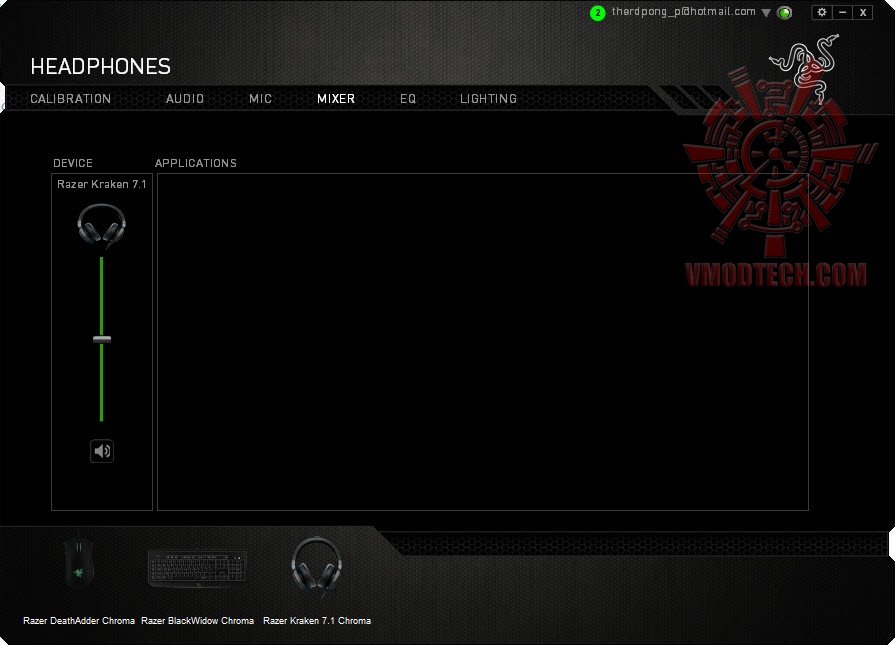
Task: Click the Applications heading
Action: (196, 163)
